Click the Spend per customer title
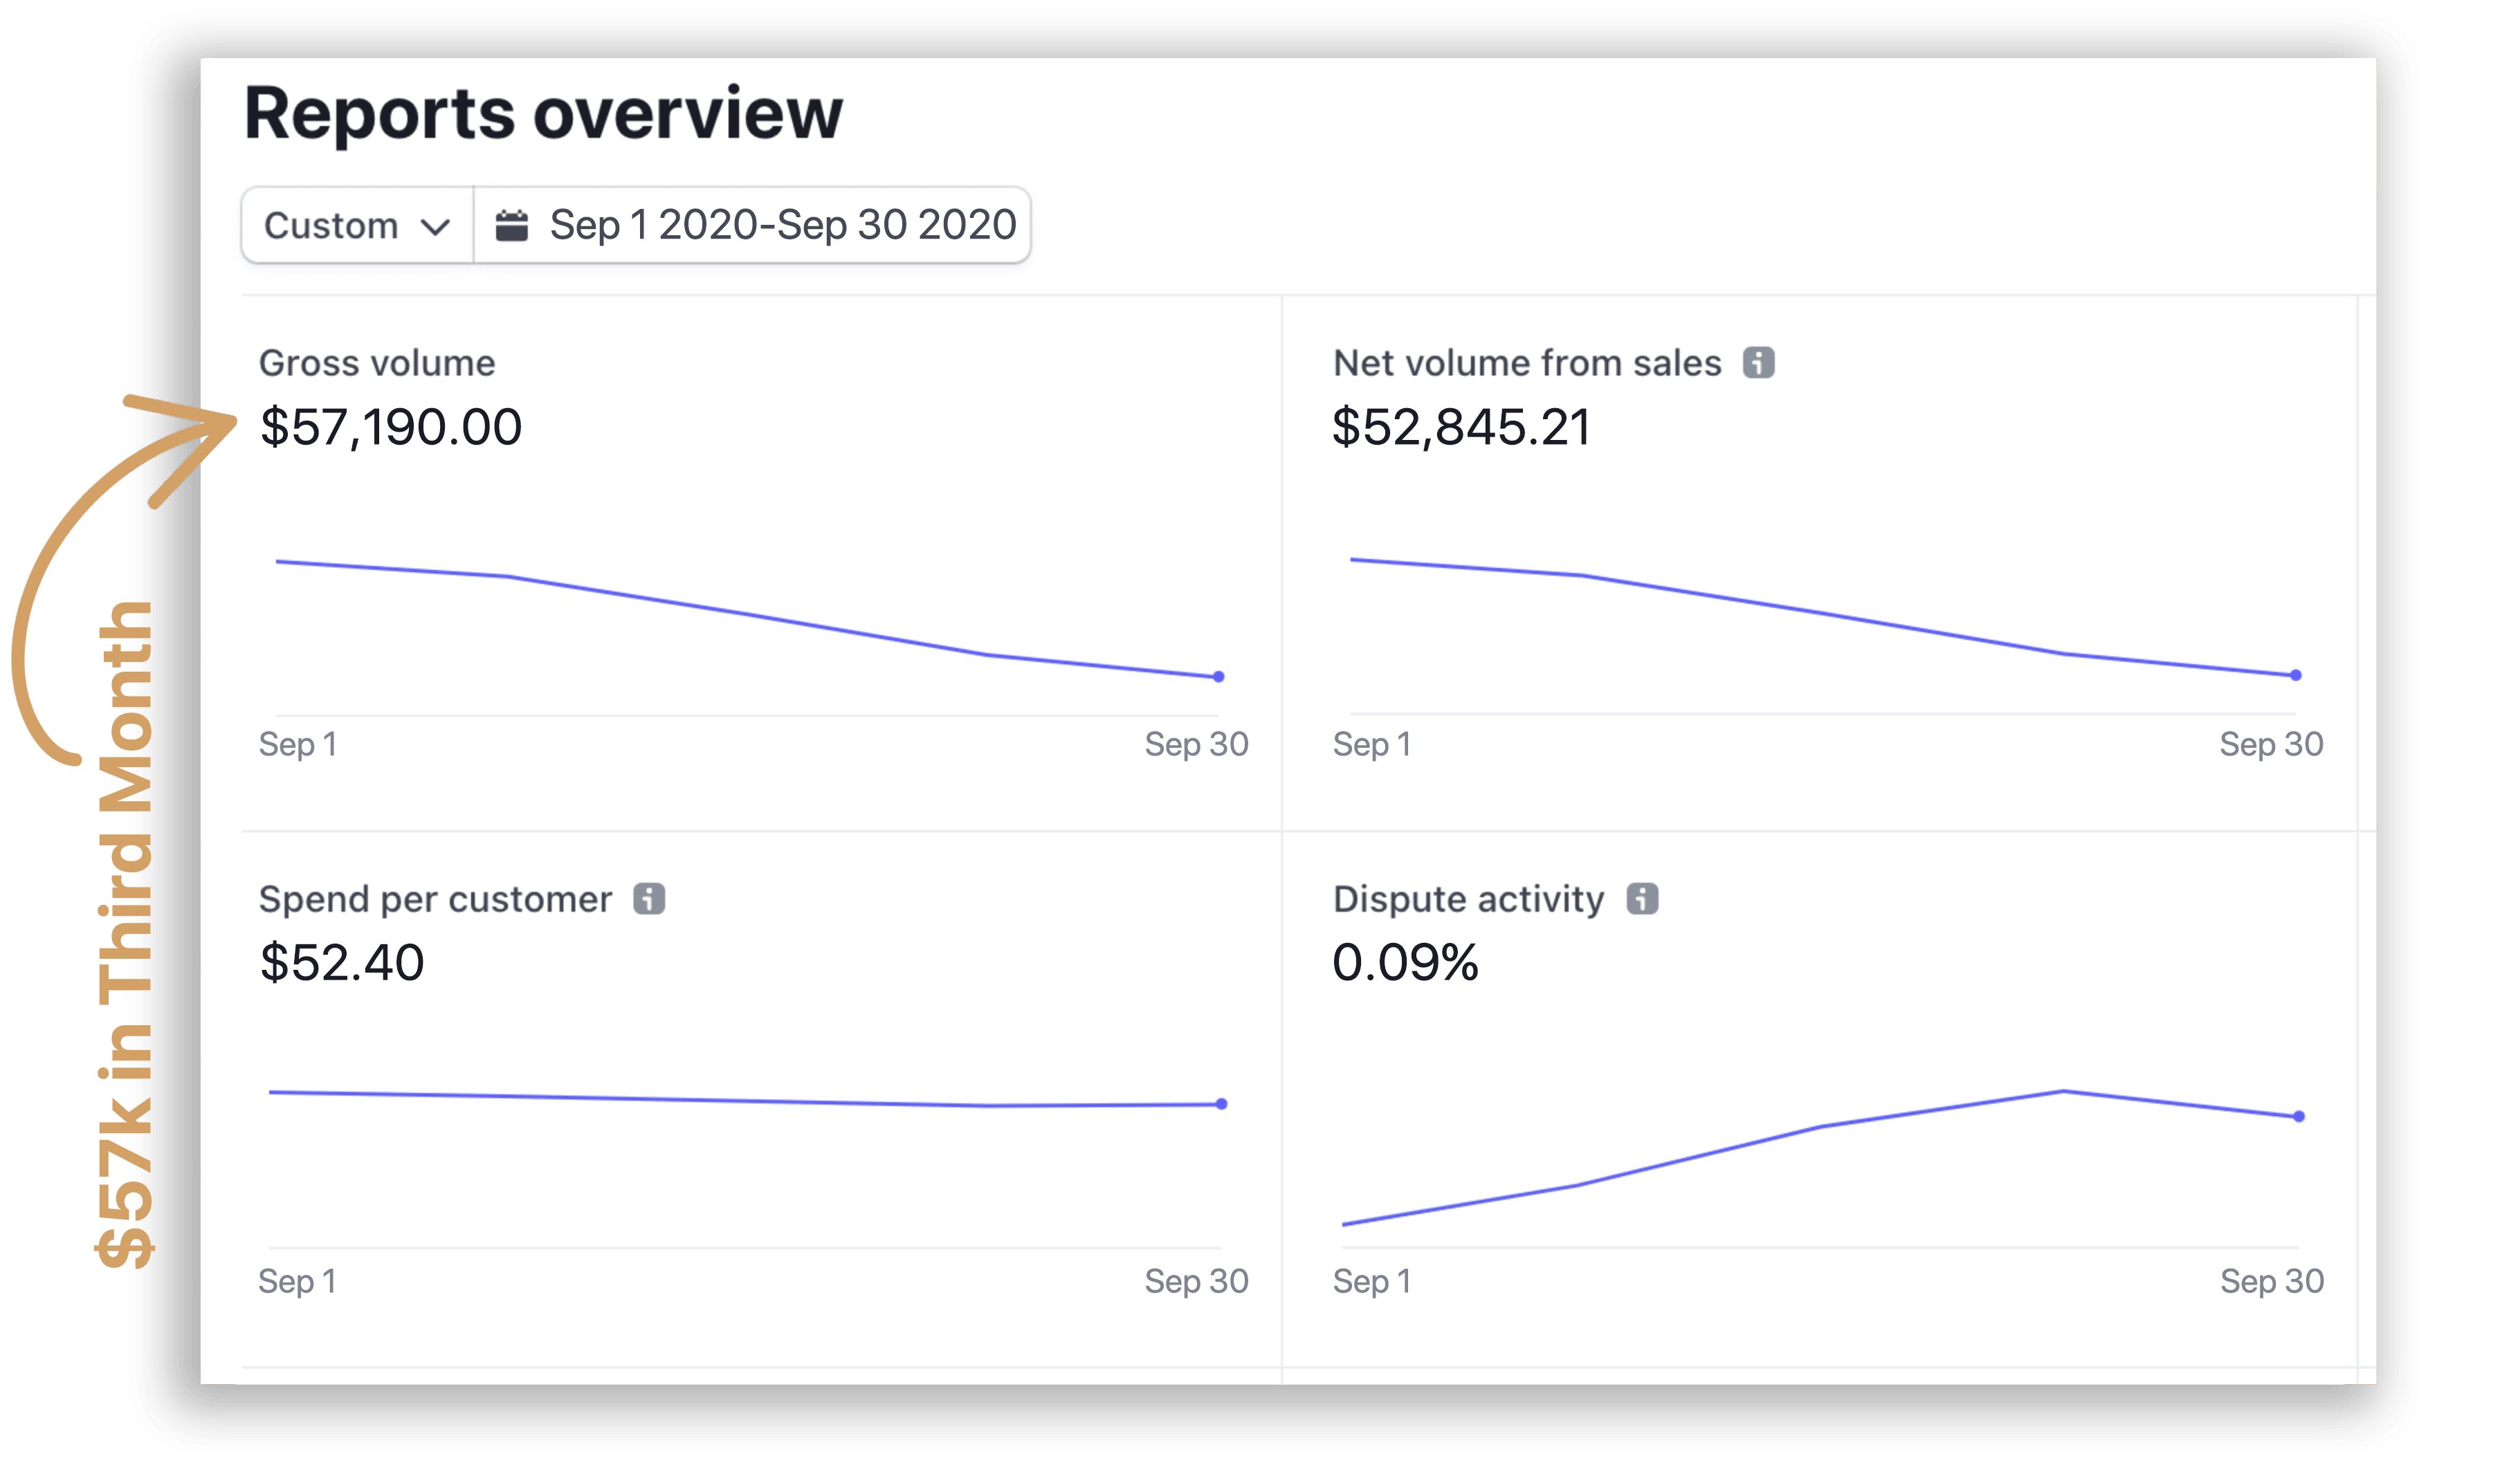 click(x=435, y=899)
